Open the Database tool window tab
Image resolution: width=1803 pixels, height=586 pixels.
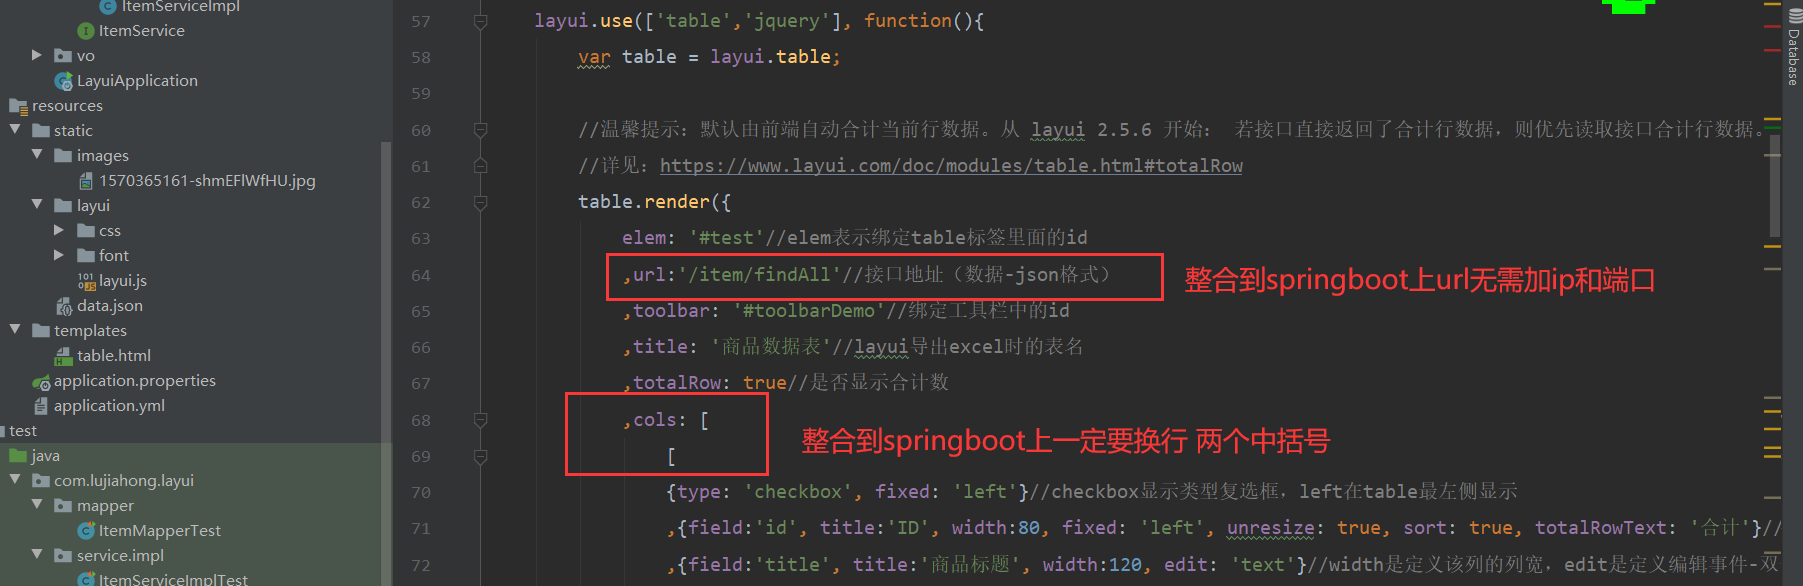pyautogui.click(x=1793, y=55)
